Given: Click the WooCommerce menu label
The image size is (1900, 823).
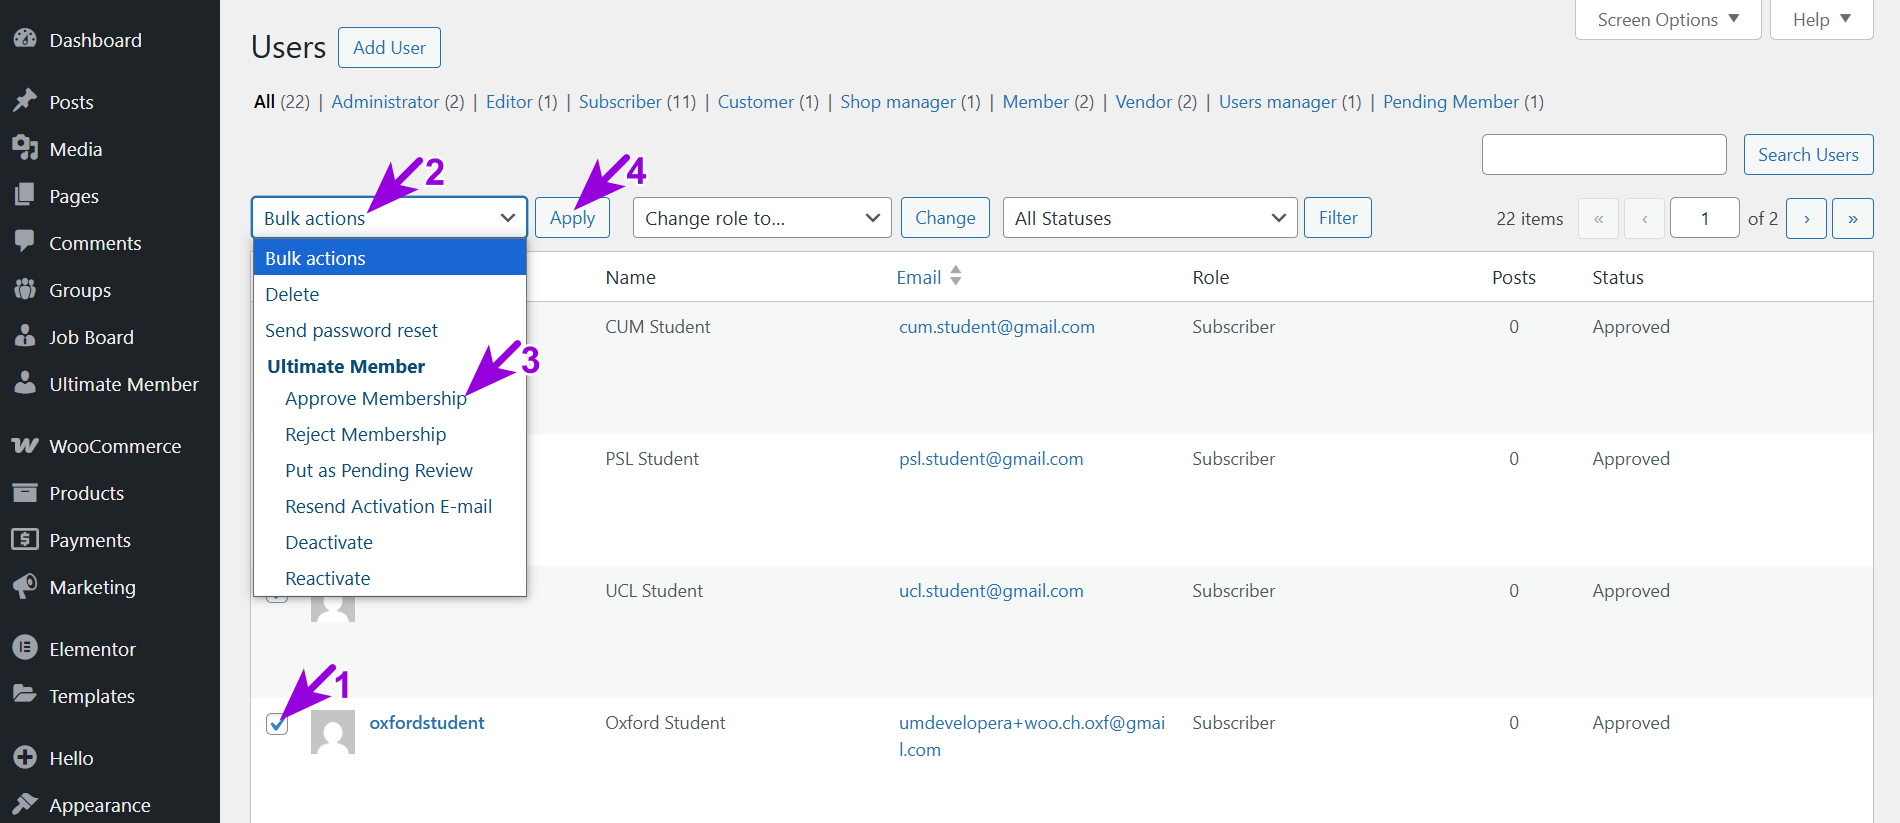Looking at the screenshot, I should point(115,446).
